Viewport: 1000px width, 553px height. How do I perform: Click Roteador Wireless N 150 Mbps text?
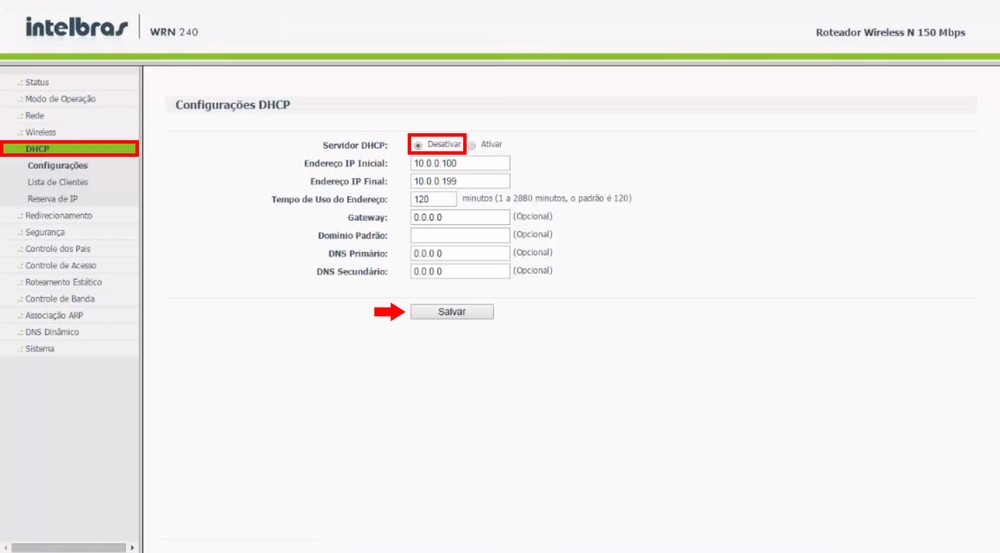tap(890, 33)
